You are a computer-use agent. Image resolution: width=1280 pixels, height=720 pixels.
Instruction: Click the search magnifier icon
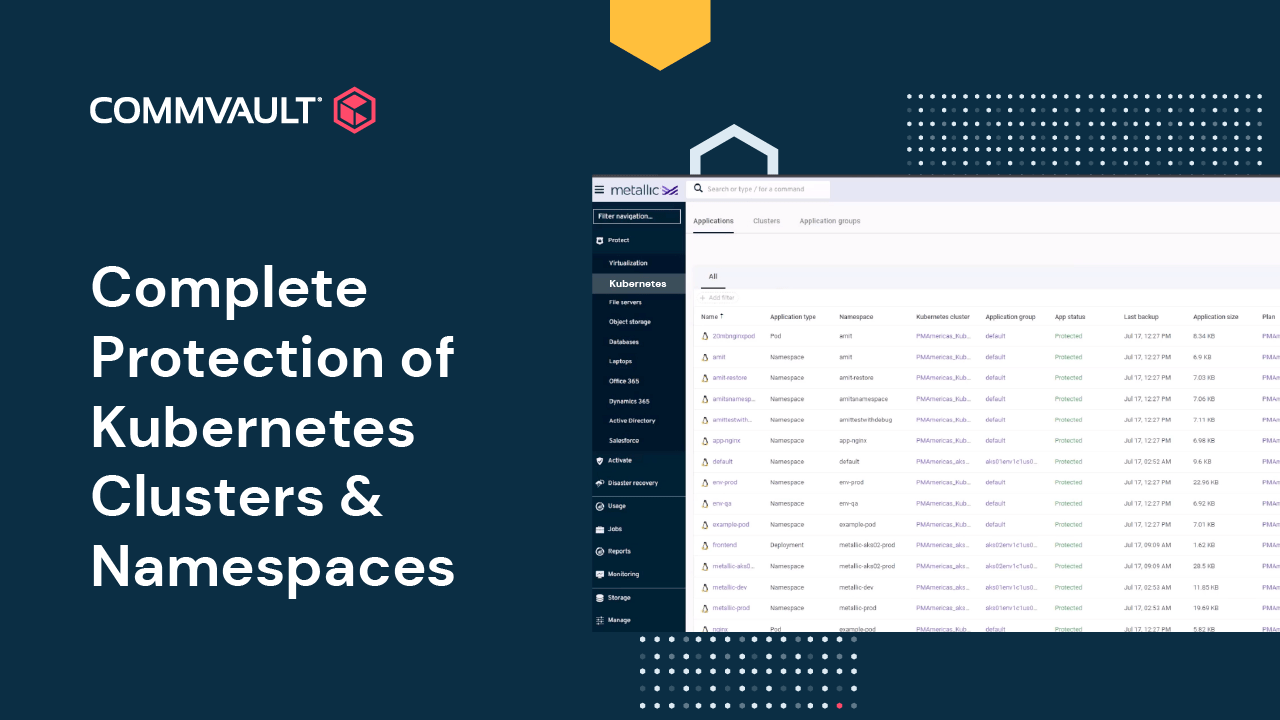tap(698, 188)
